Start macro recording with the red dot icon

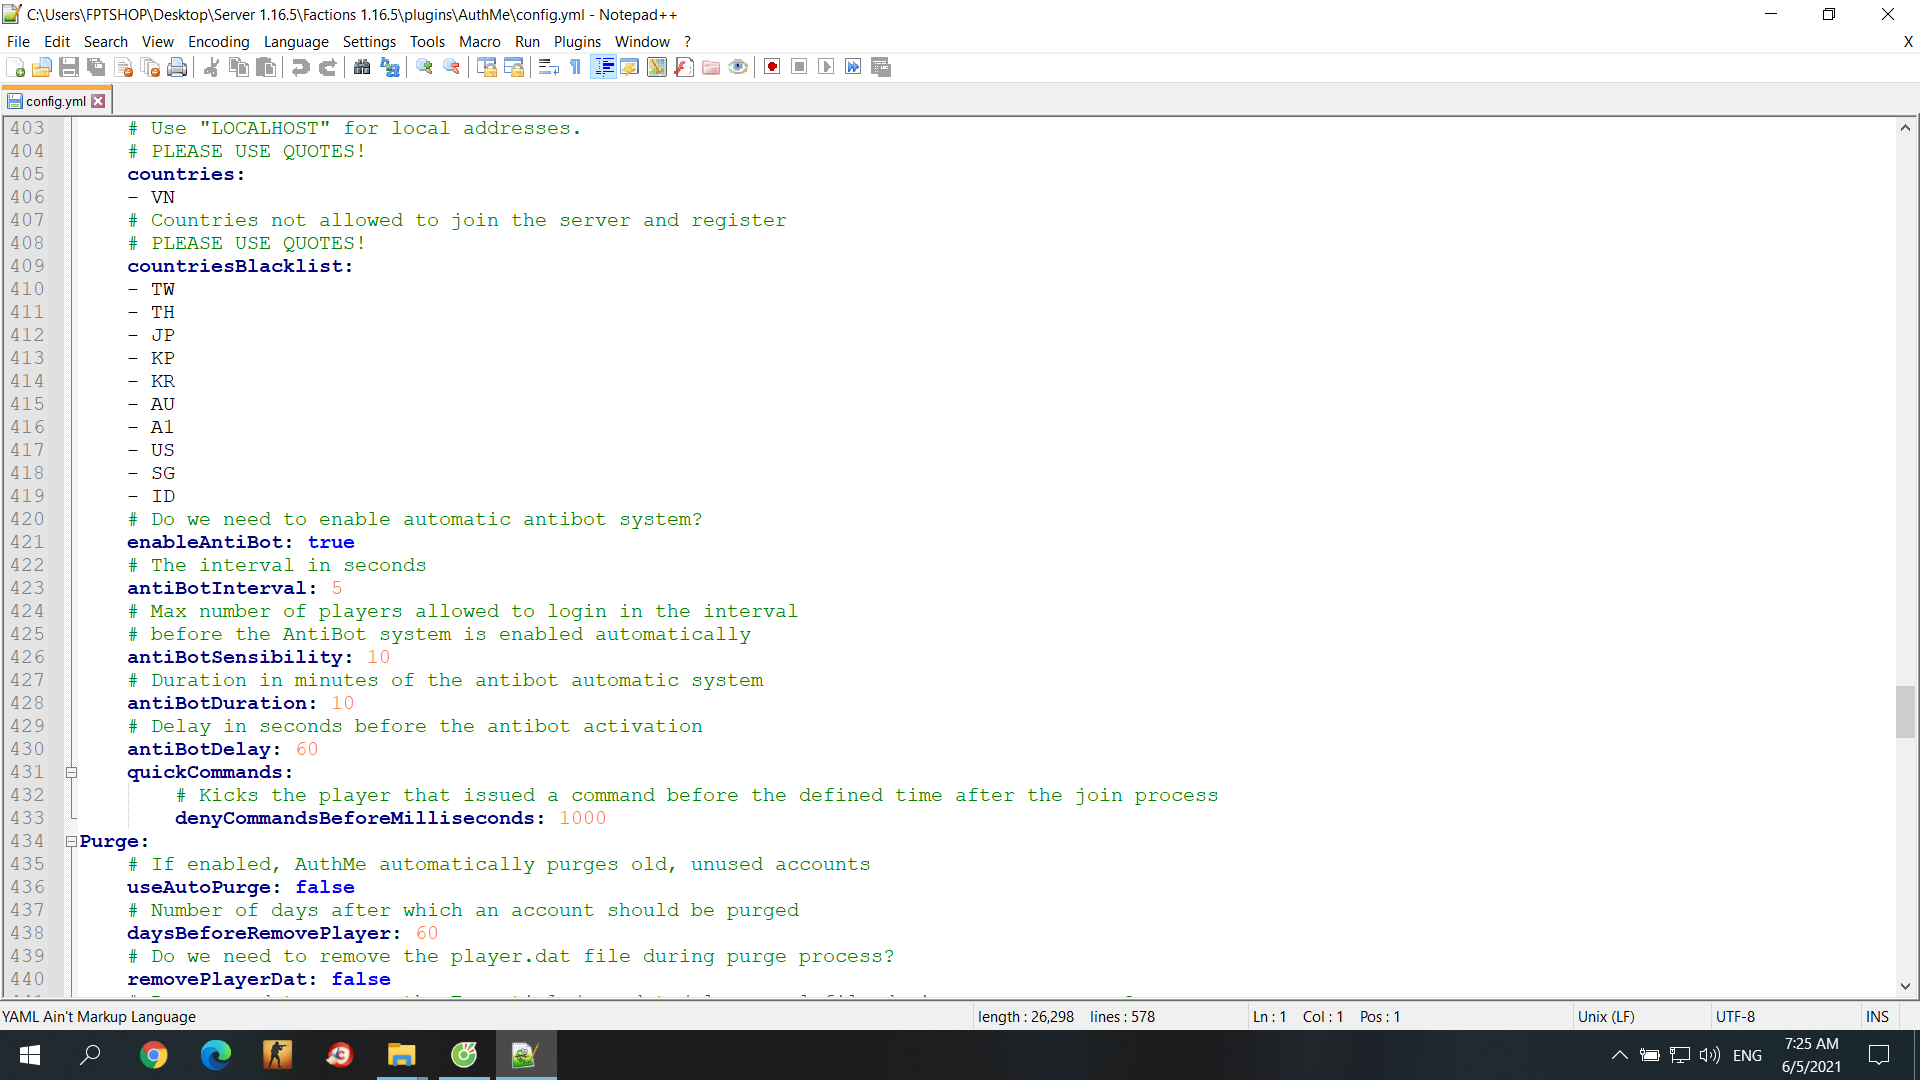[772, 67]
